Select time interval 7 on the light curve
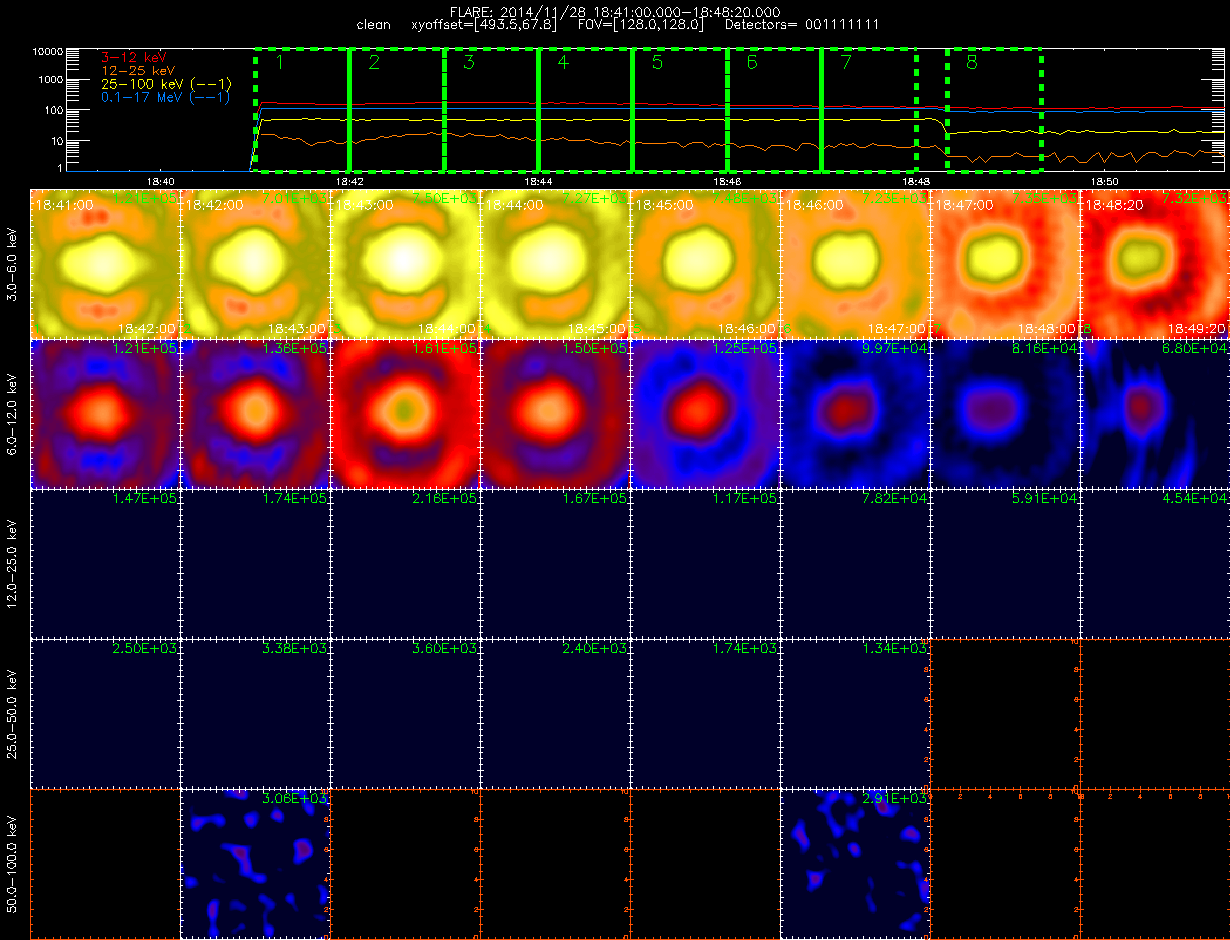Viewport: 1230px width, 940px height. (x=869, y=109)
